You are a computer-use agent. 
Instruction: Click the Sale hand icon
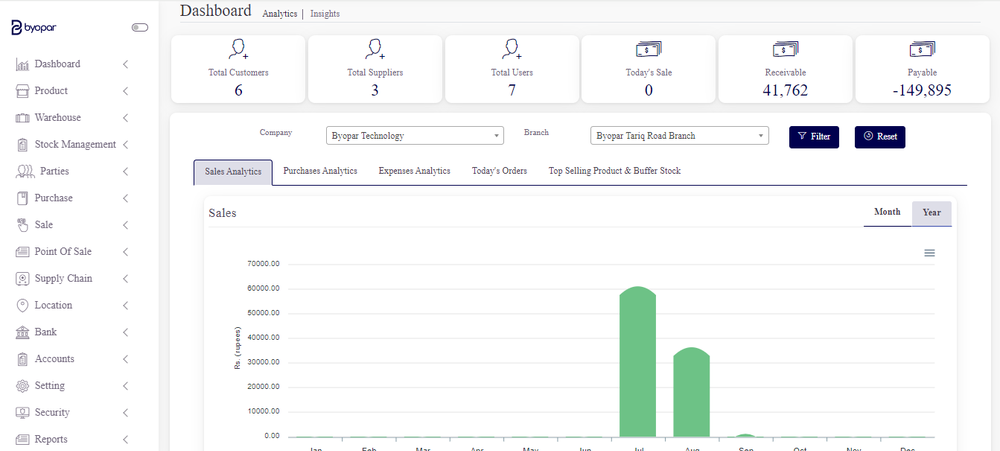pyautogui.click(x=23, y=225)
